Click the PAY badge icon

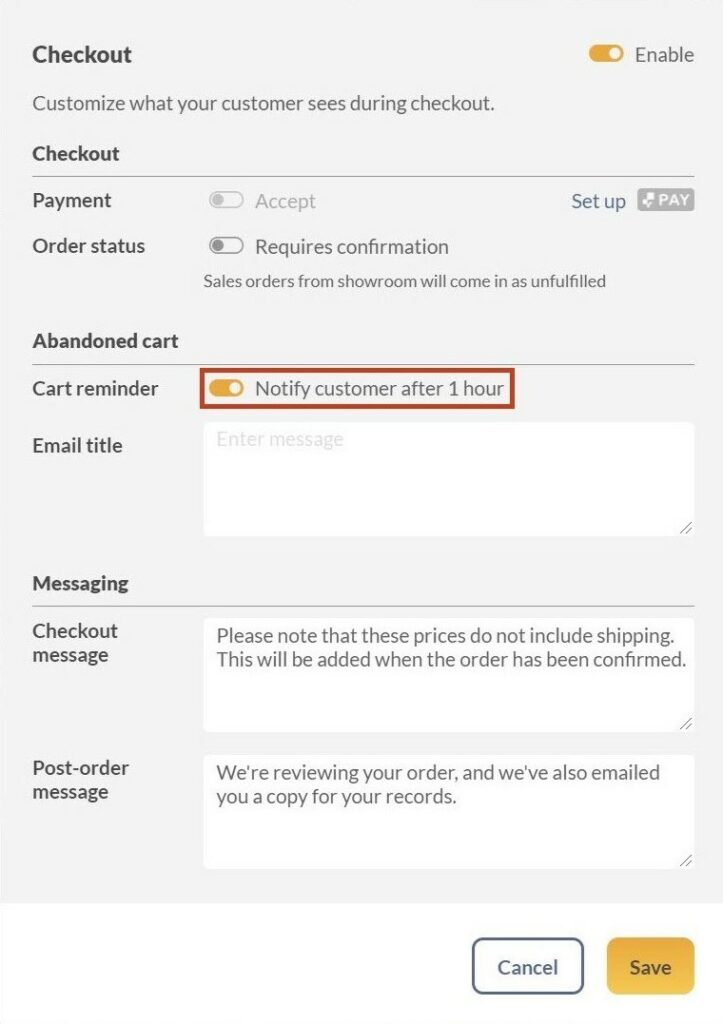(x=666, y=200)
